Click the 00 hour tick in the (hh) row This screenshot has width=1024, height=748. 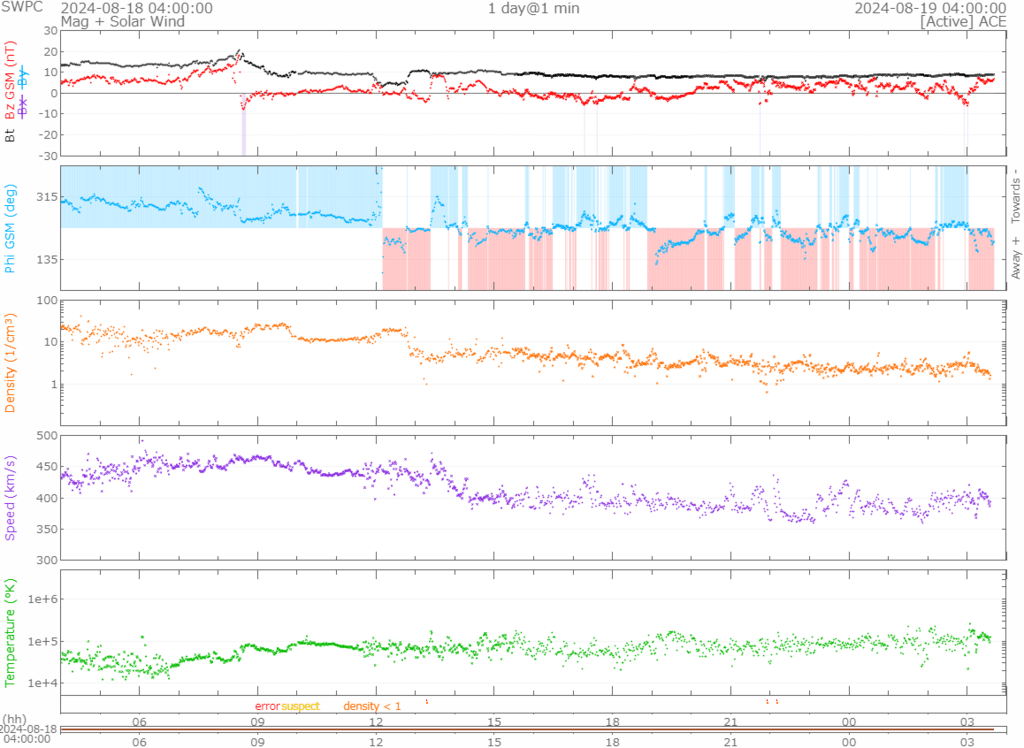(x=849, y=722)
